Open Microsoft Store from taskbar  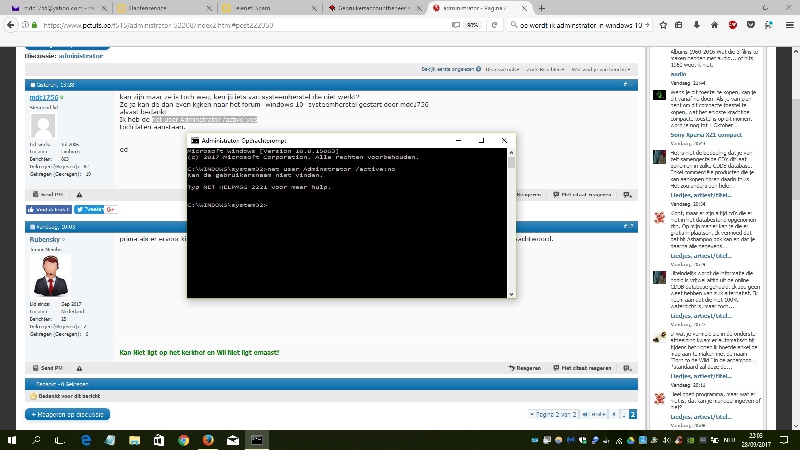pos(159,440)
